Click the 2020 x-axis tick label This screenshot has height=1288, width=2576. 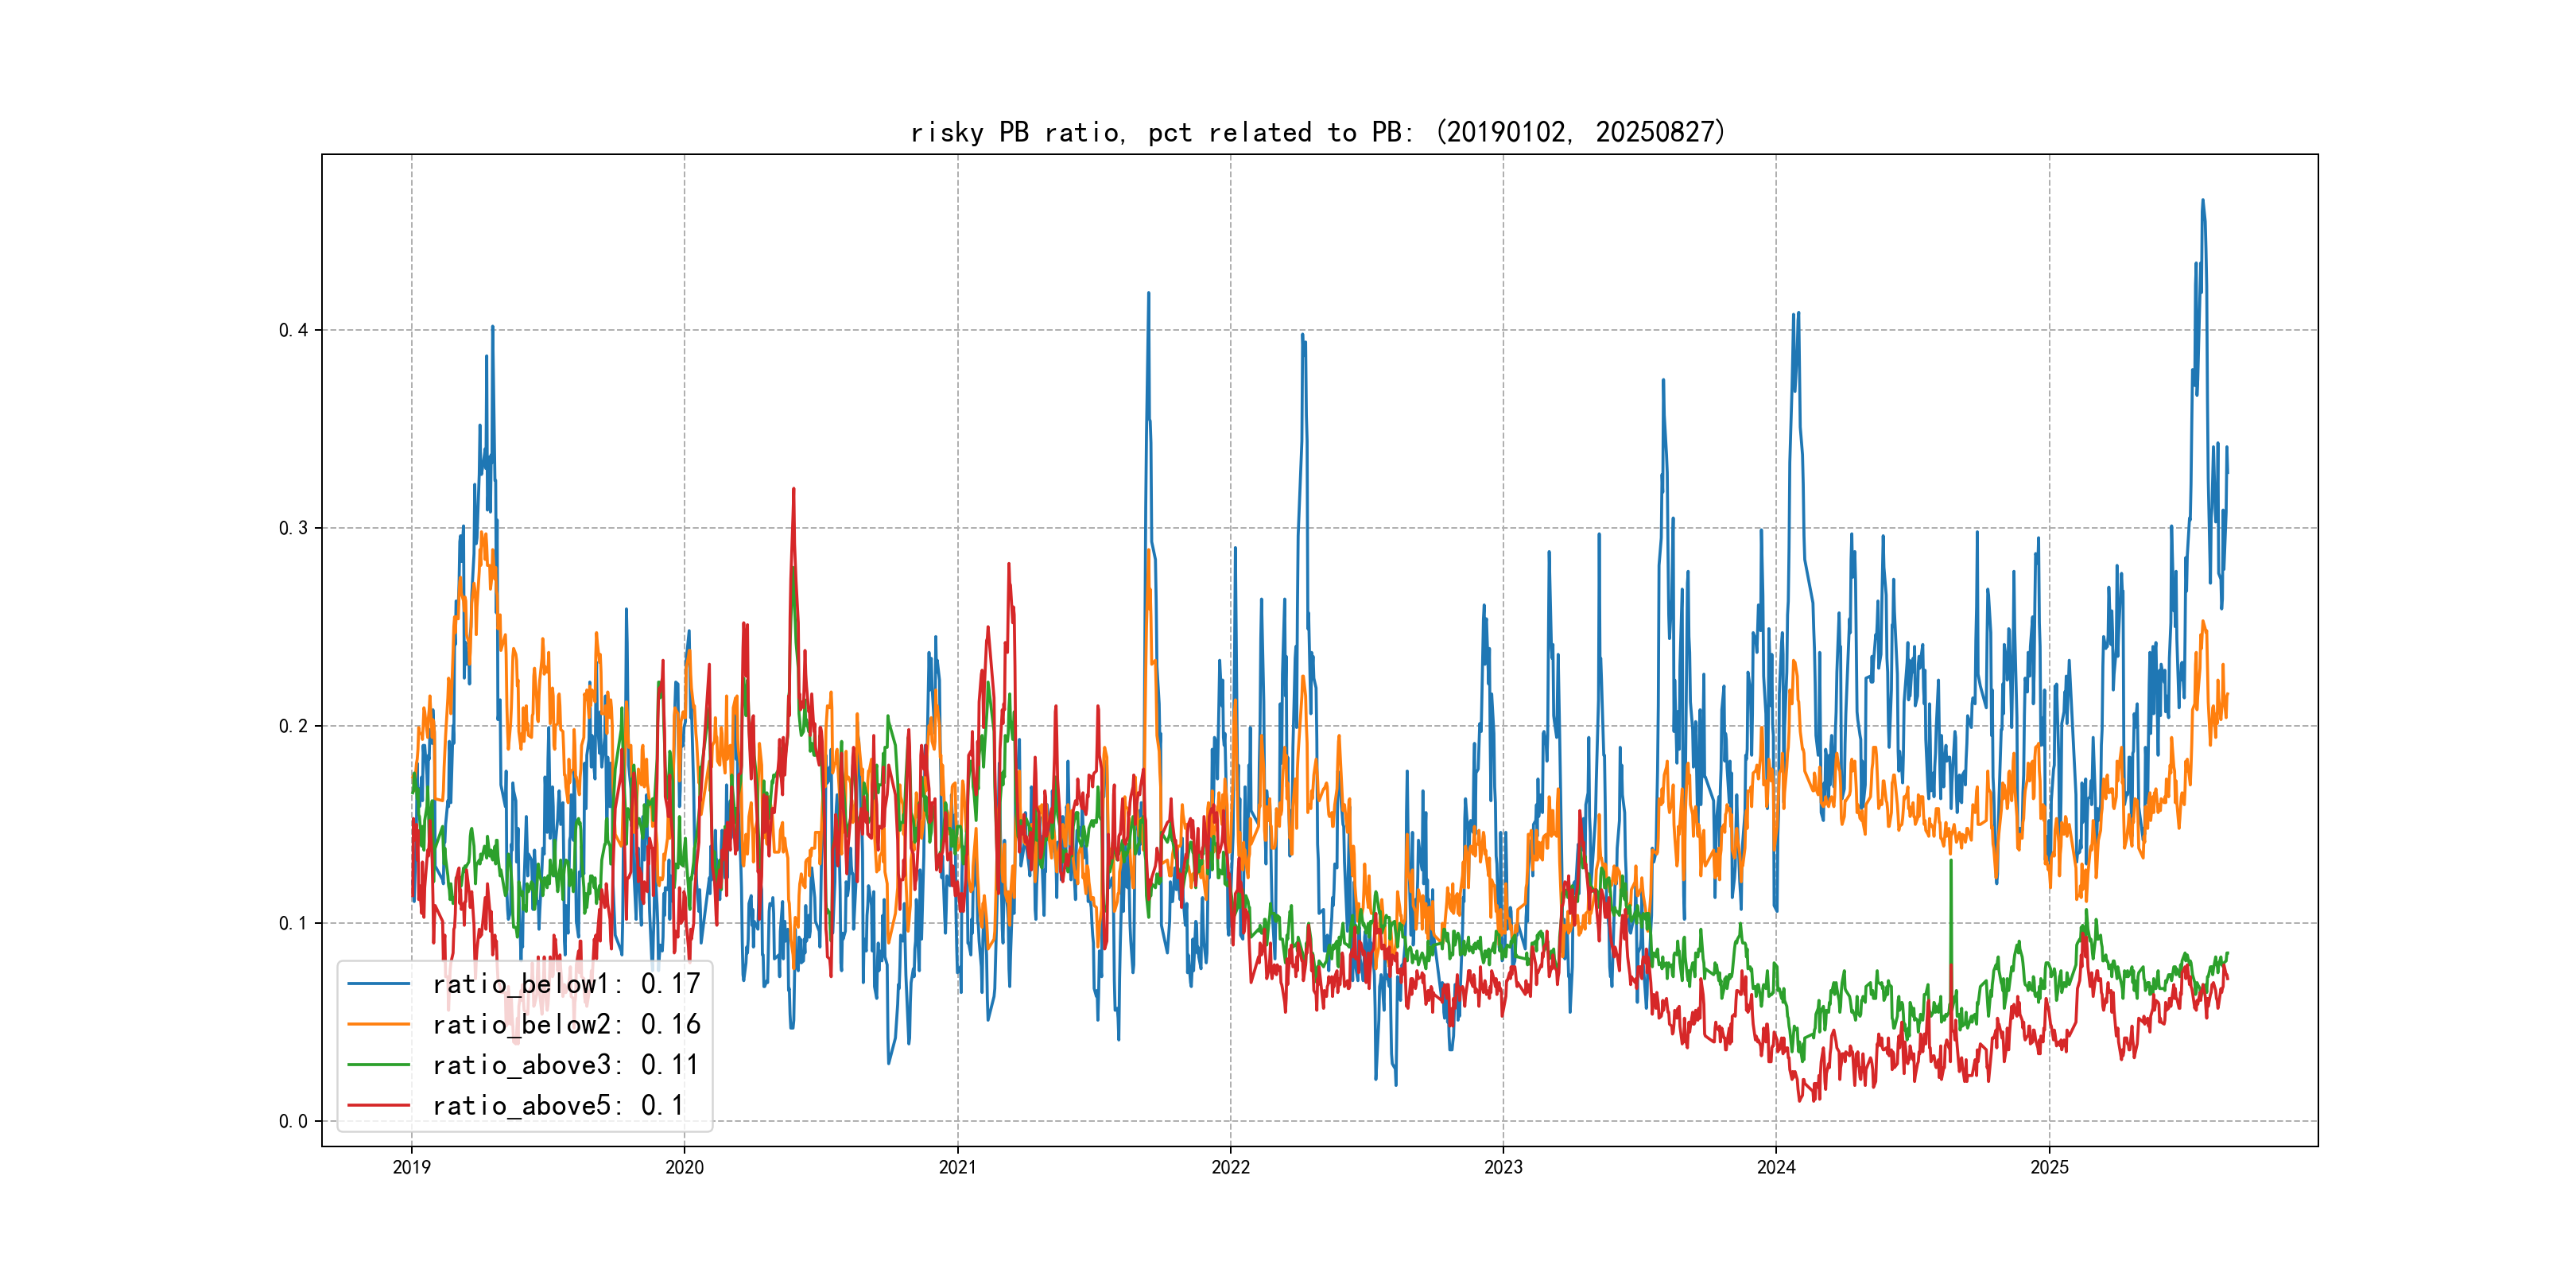click(x=684, y=1167)
